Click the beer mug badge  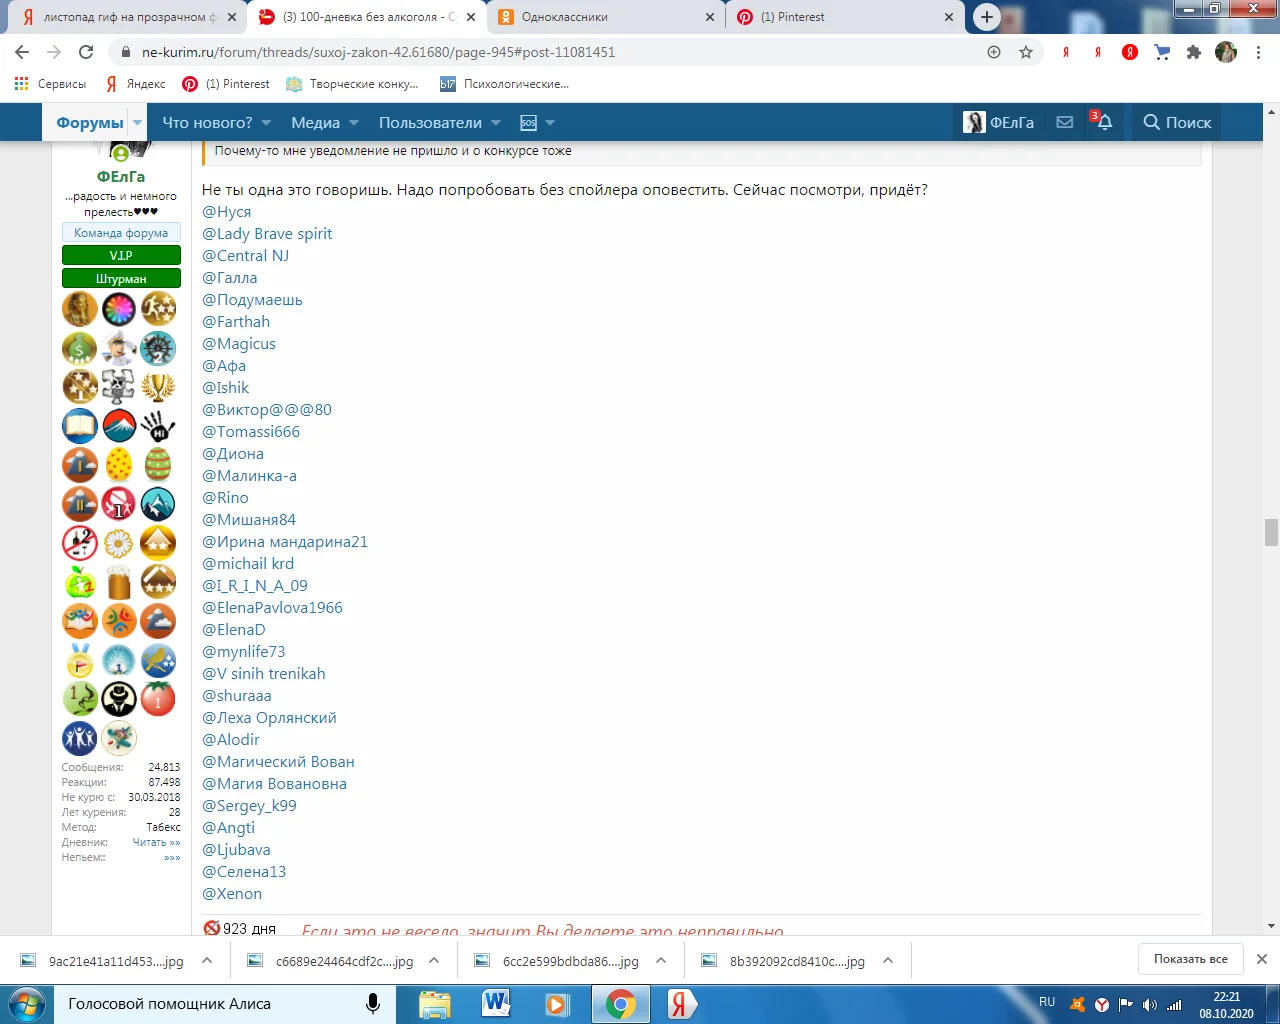118,582
